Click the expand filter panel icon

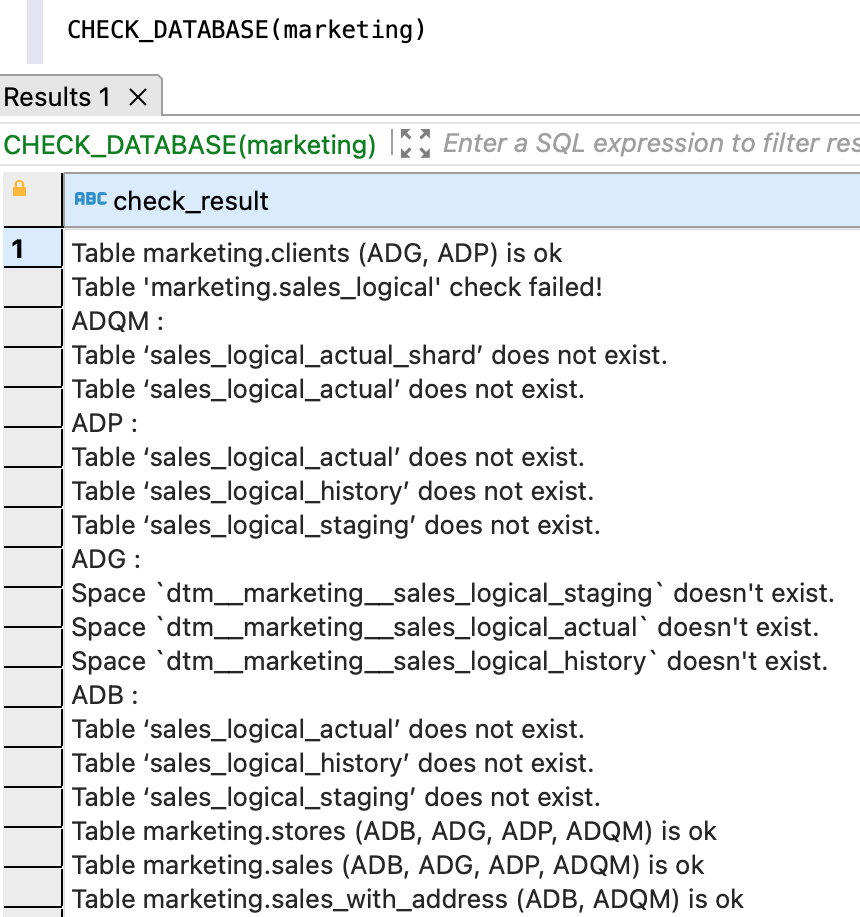[x=414, y=144]
